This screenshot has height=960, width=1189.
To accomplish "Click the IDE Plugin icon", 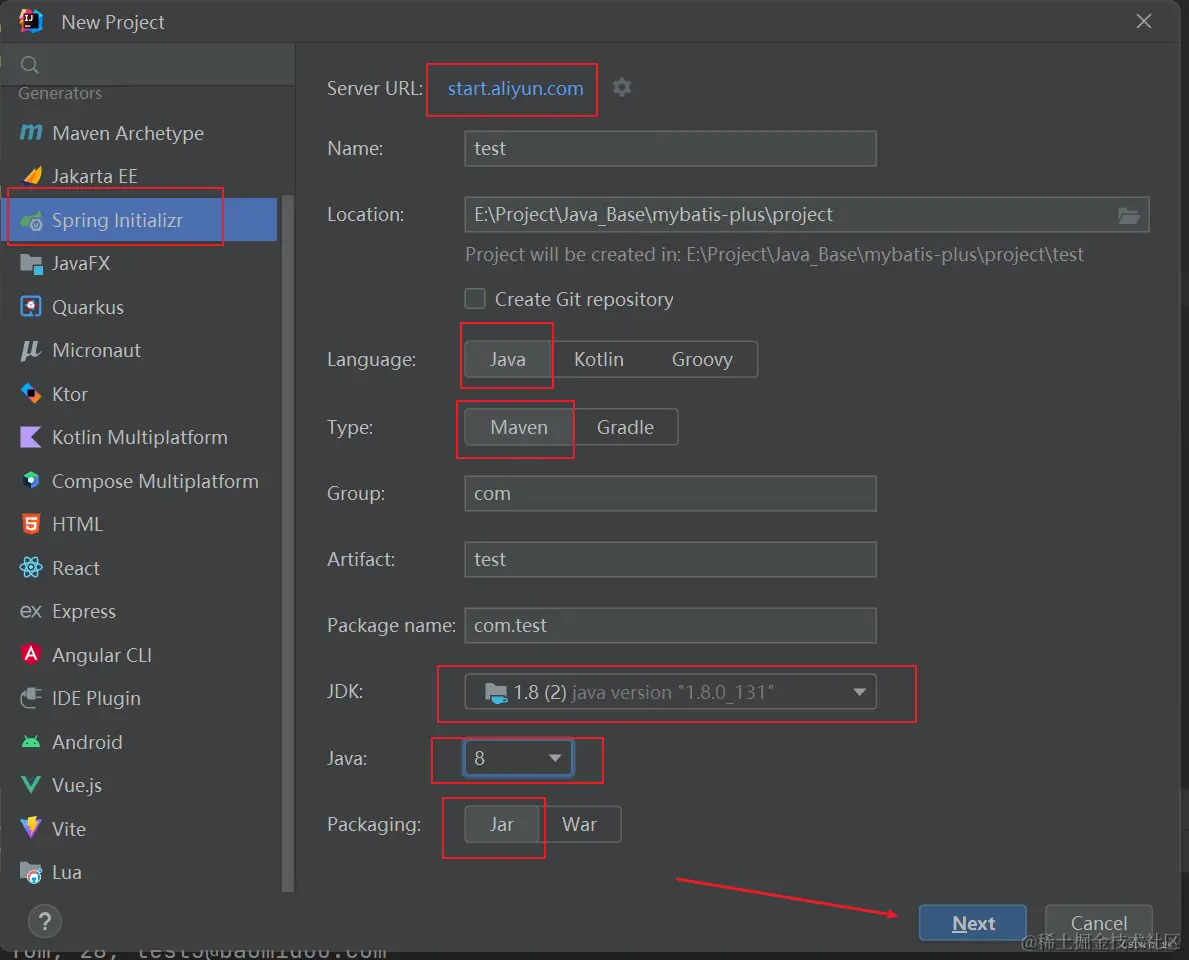I will coord(31,698).
